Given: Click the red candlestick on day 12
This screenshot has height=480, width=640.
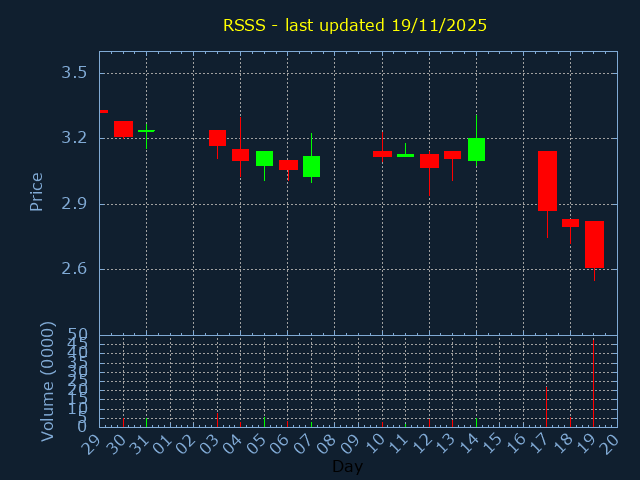Looking at the screenshot, I should (x=429, y=160).
